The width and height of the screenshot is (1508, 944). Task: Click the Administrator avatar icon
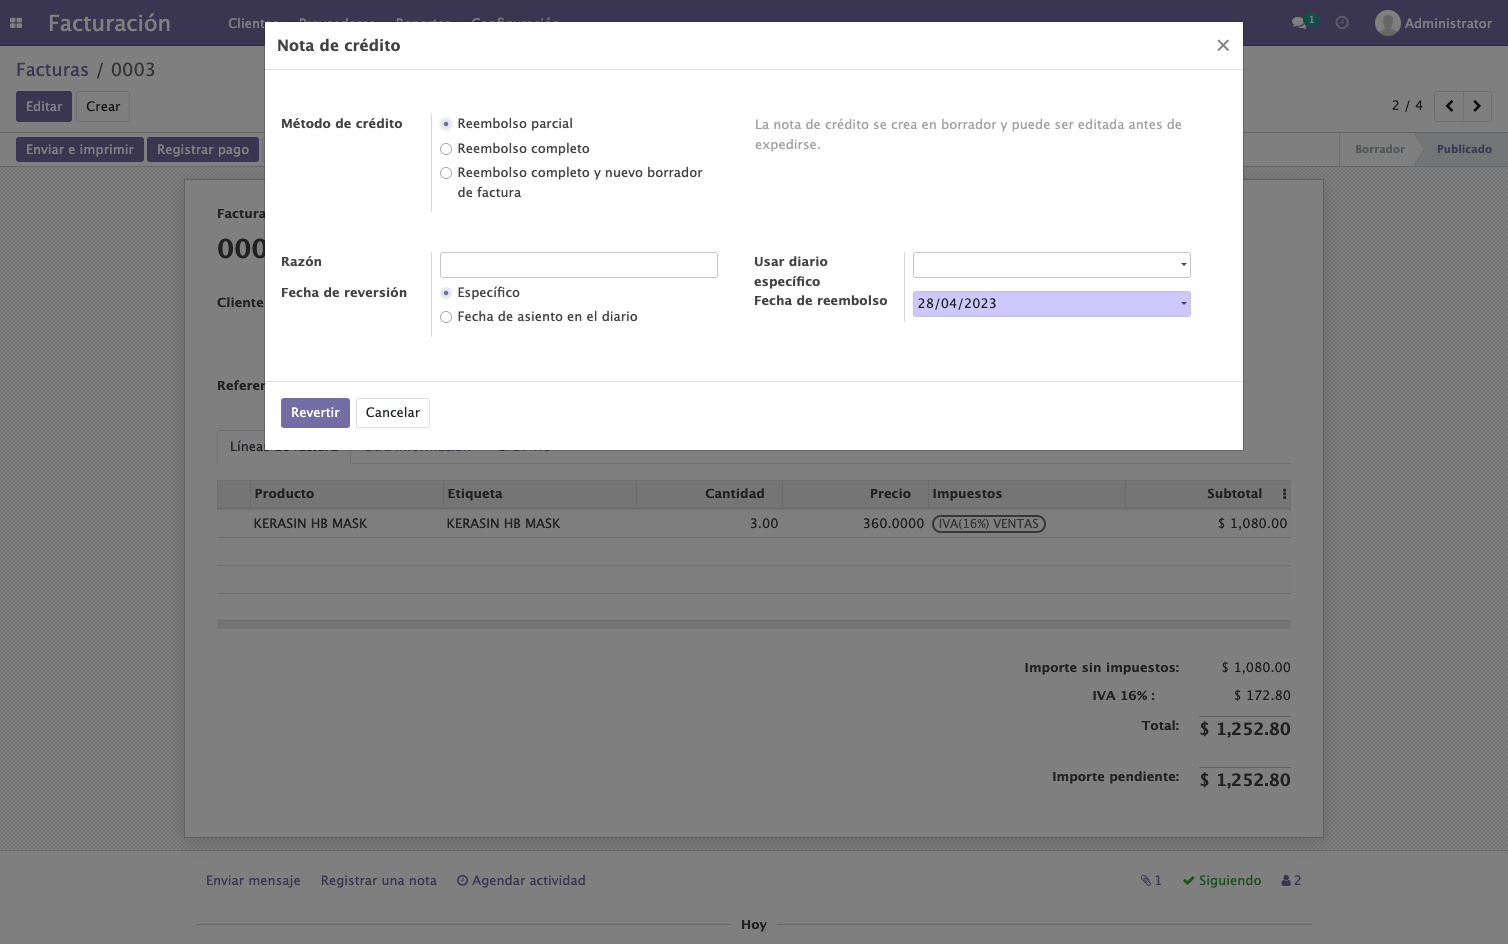click(x=1387, y=23)
